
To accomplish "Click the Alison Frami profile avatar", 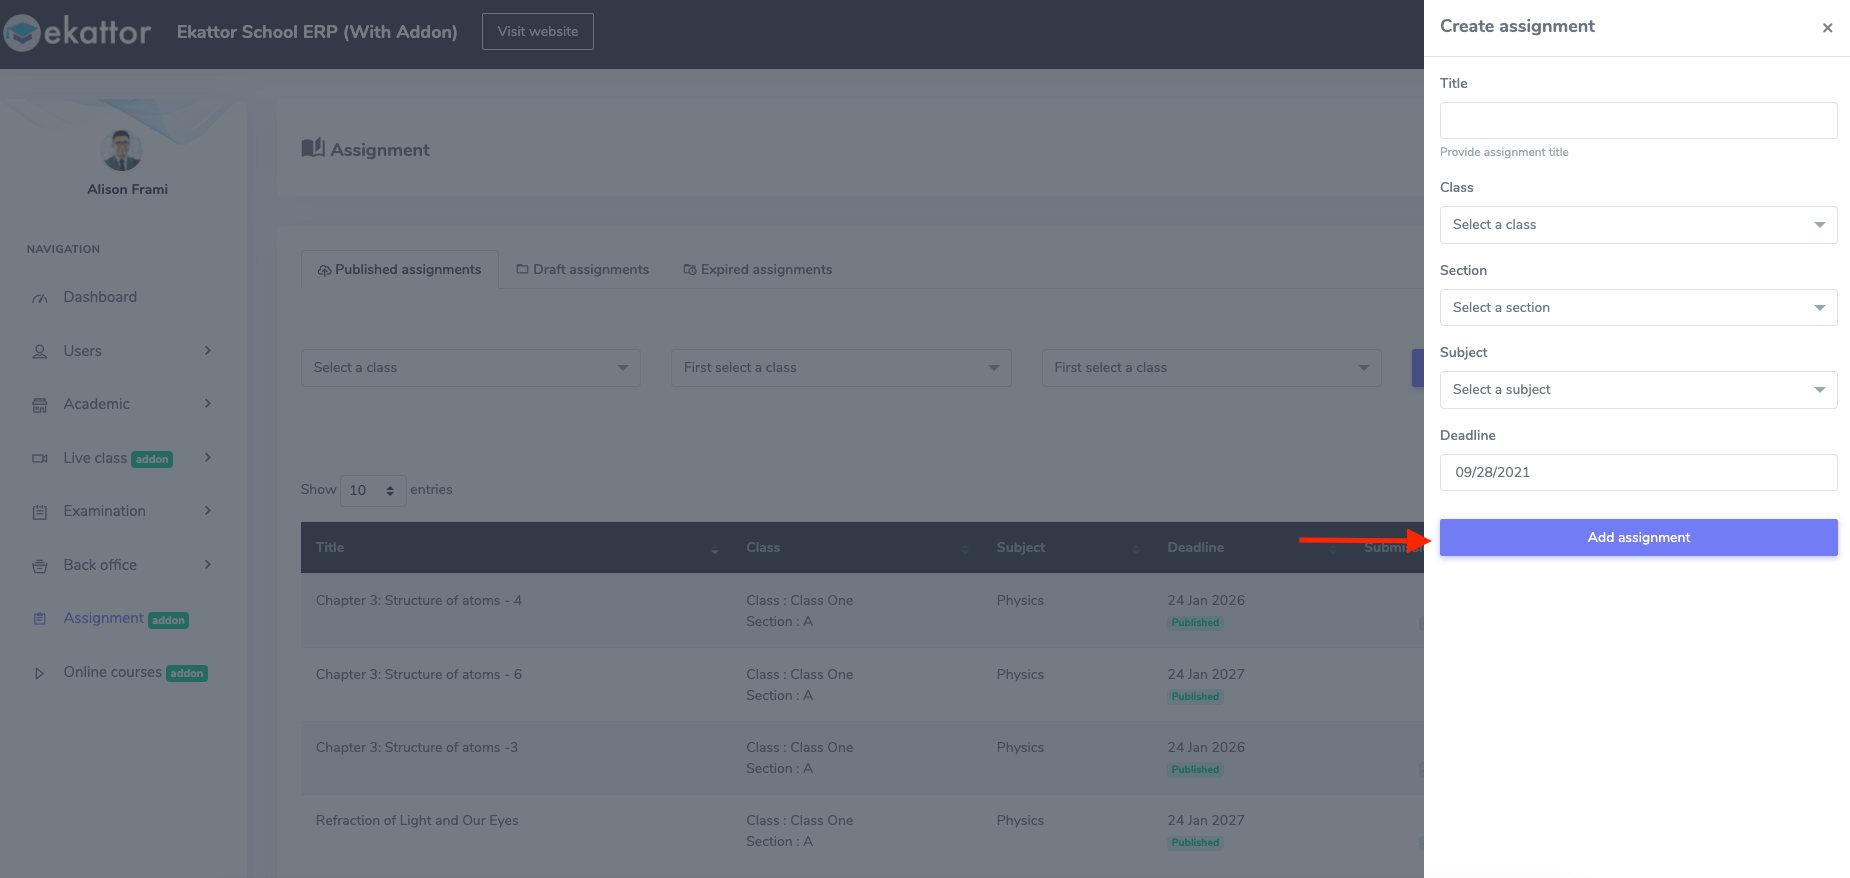I will click(x=123, y=151).
